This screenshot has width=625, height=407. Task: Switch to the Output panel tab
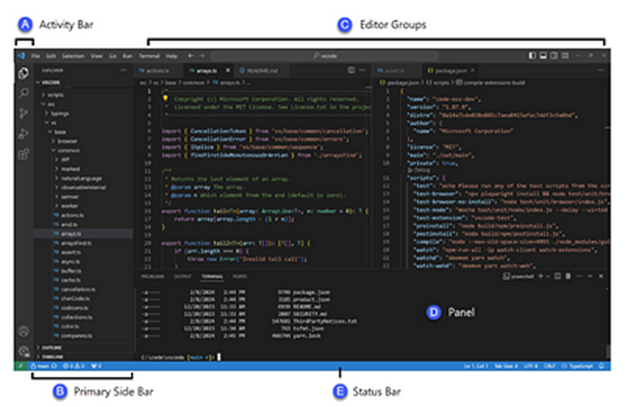[183, 276]
